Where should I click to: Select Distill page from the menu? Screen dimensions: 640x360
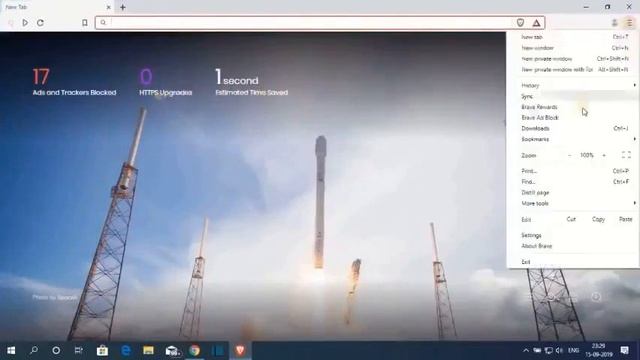(573, 193)
